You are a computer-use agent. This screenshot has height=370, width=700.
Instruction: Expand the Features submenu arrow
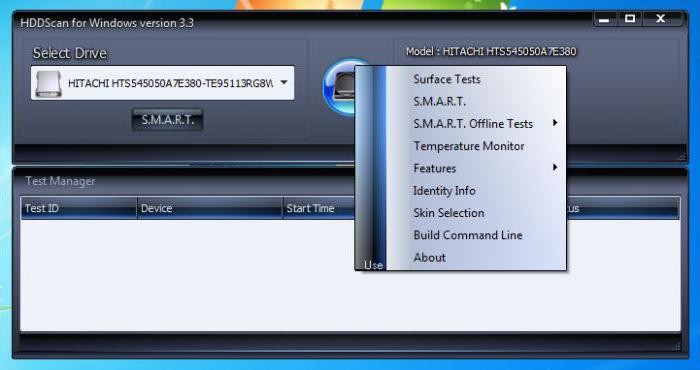pyautogui.click(x=555, y=167)
